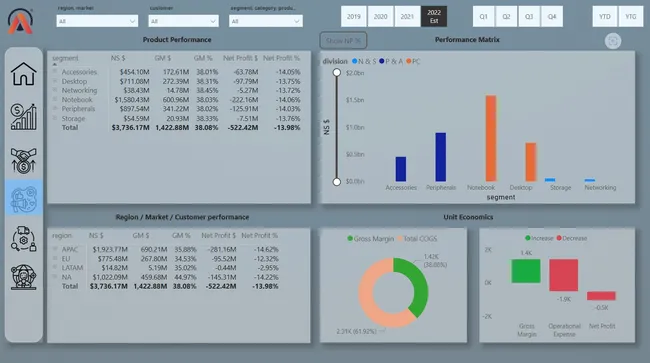Screen dimensions: 650x363
Task: Switch to YTD view
Action: [605, 17]
